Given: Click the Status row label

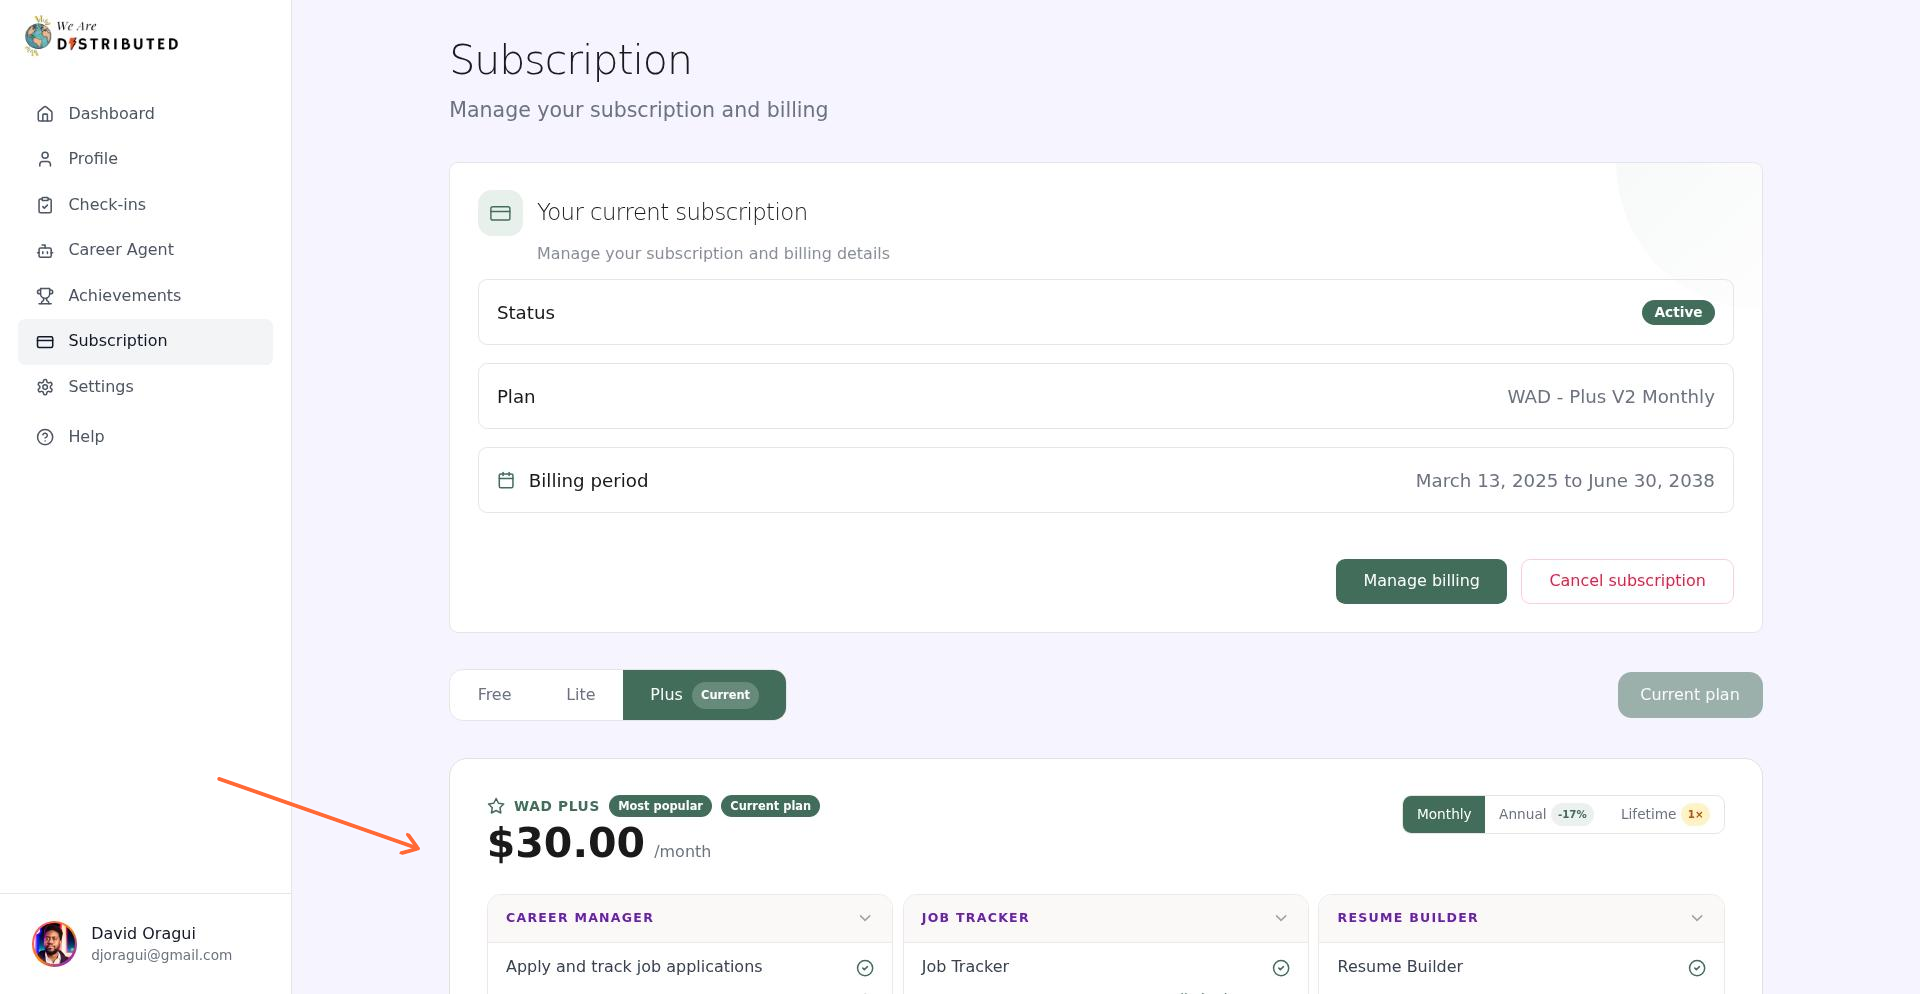Looking at the screenshot, I should click(525, 313).
